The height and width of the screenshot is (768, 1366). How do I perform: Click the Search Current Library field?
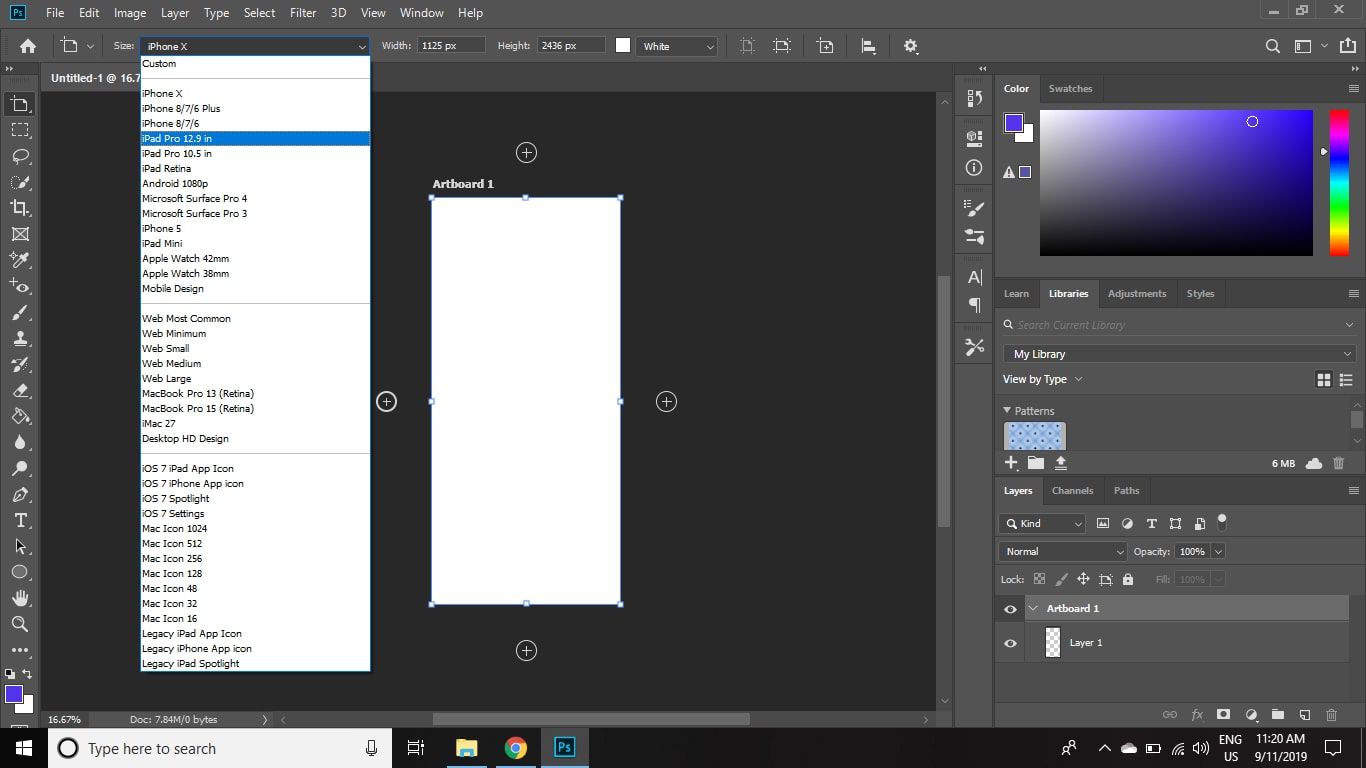(1179, 325)
